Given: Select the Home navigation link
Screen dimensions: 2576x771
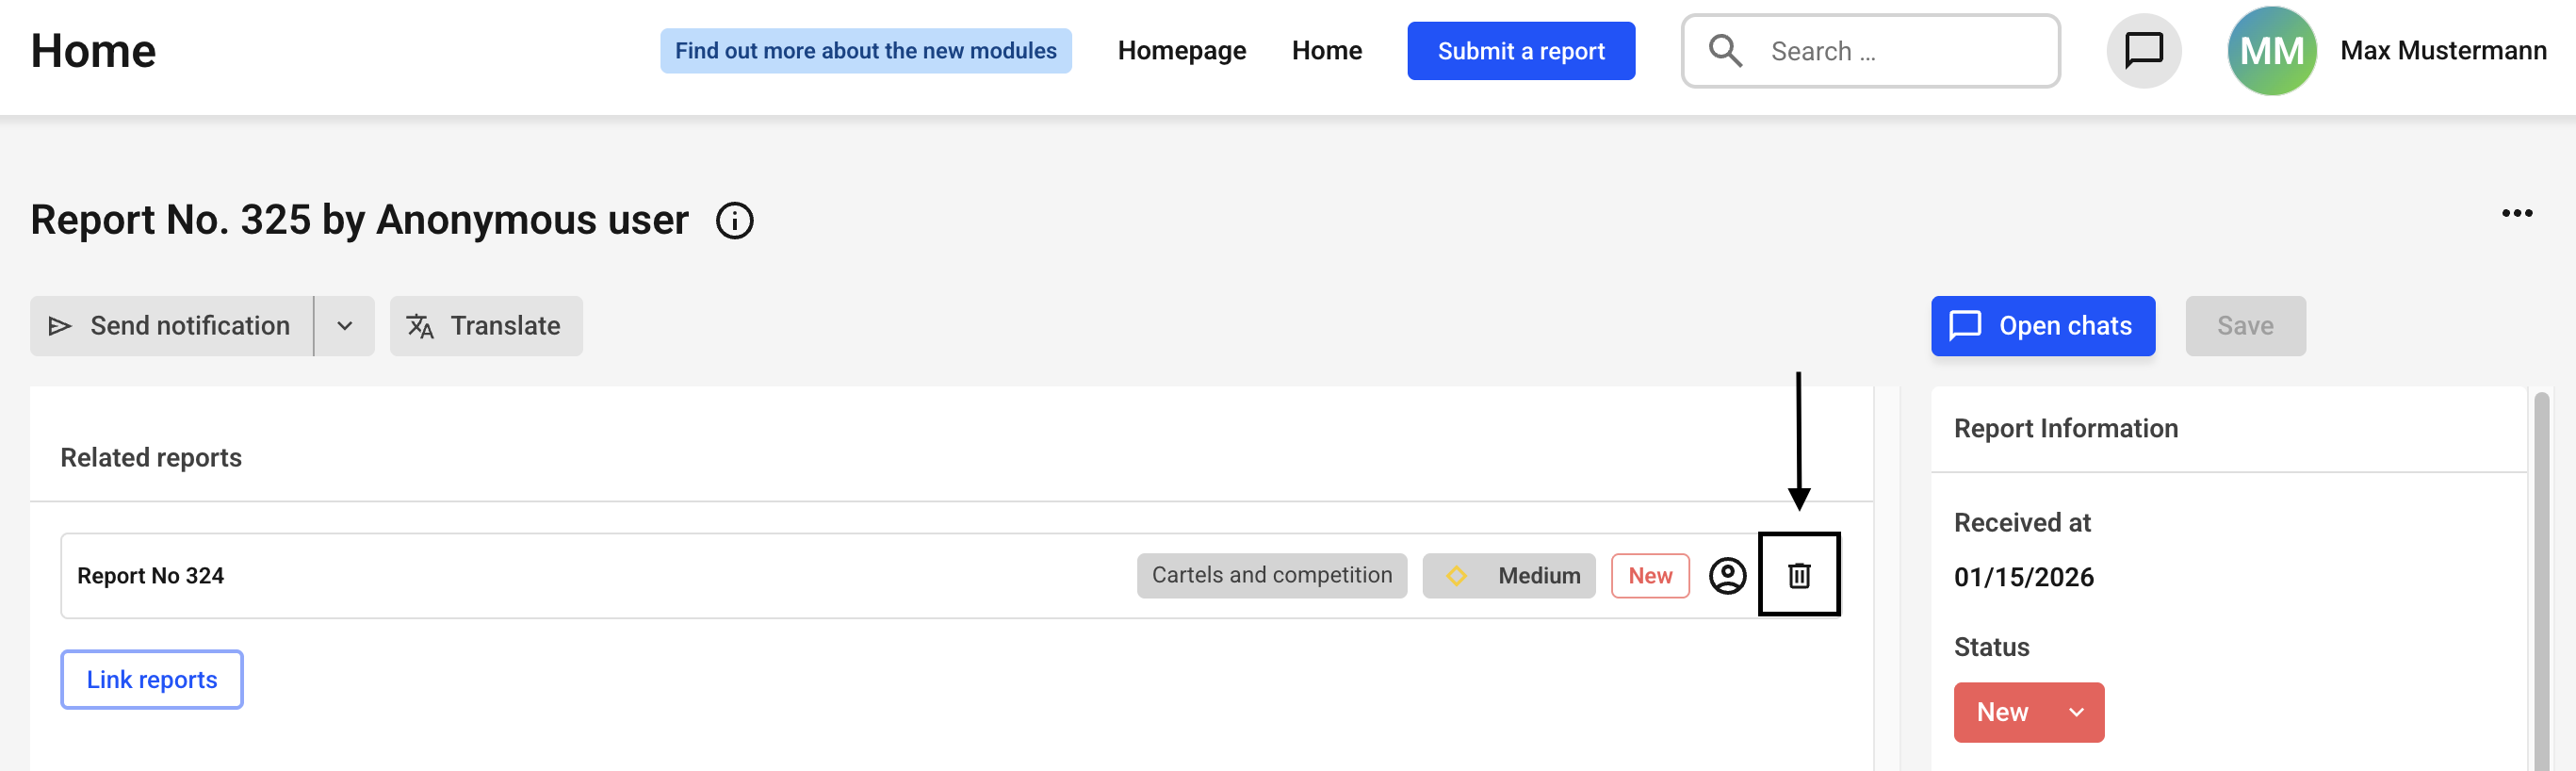Looking at the screenshot, I should pos(1326,50).
